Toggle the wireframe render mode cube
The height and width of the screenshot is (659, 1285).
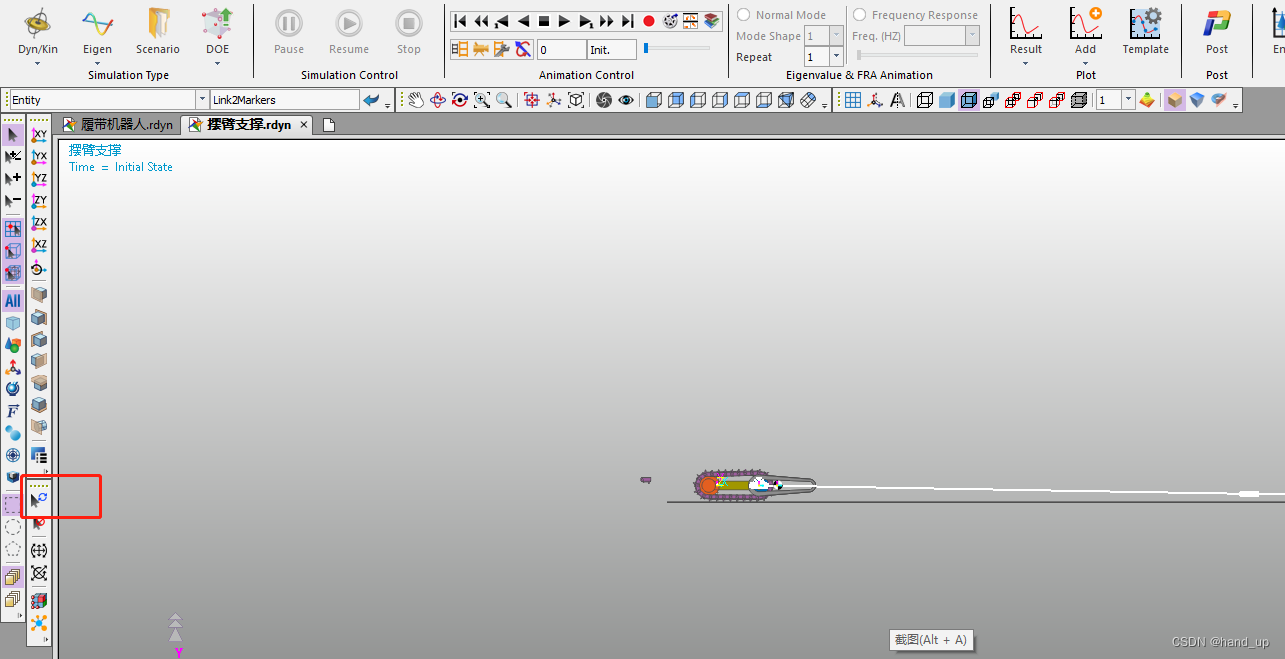click(924, 100)
